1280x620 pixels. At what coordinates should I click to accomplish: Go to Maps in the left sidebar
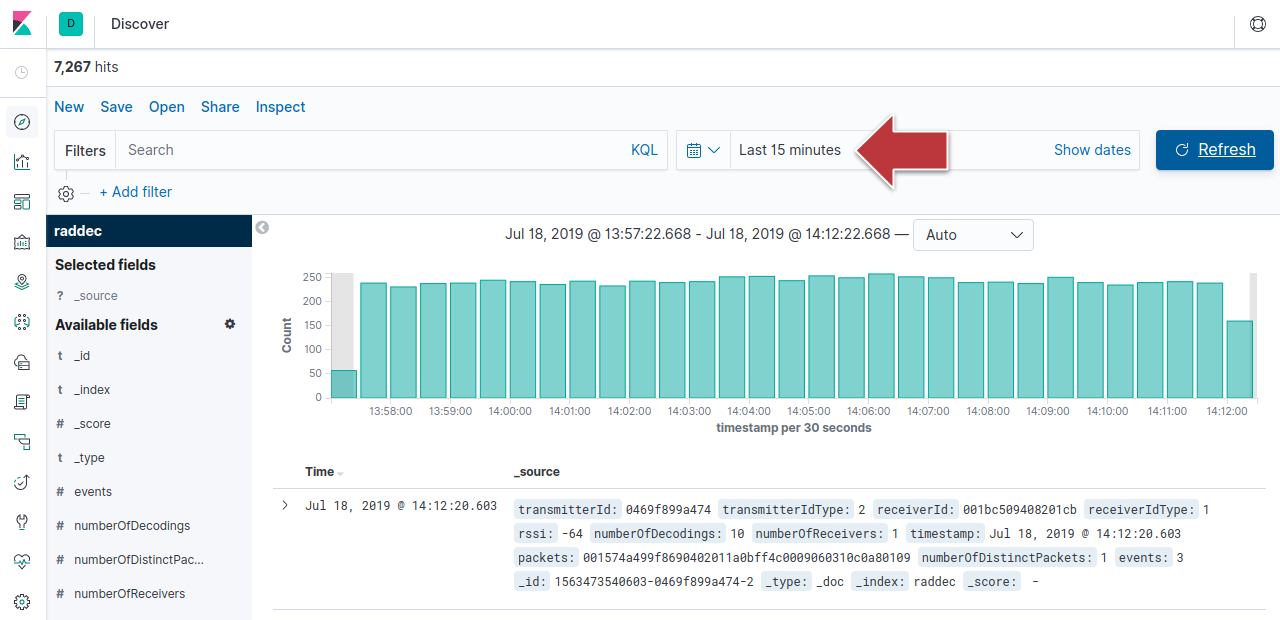click(x=22, y=282)
